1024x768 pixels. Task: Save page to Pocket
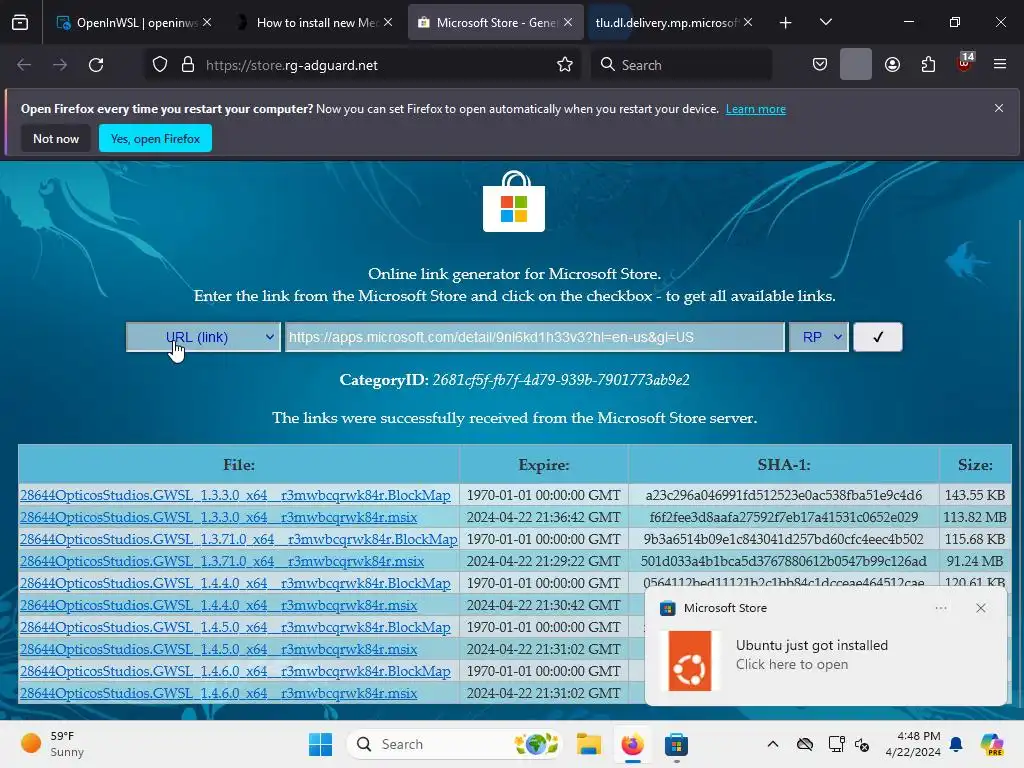coord(820,65)
